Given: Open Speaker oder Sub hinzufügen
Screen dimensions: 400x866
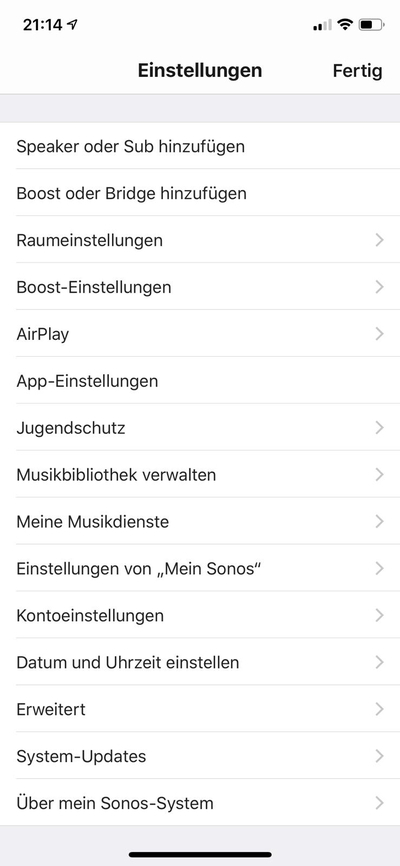Looking at the screenshot, I should pos(200,146).
